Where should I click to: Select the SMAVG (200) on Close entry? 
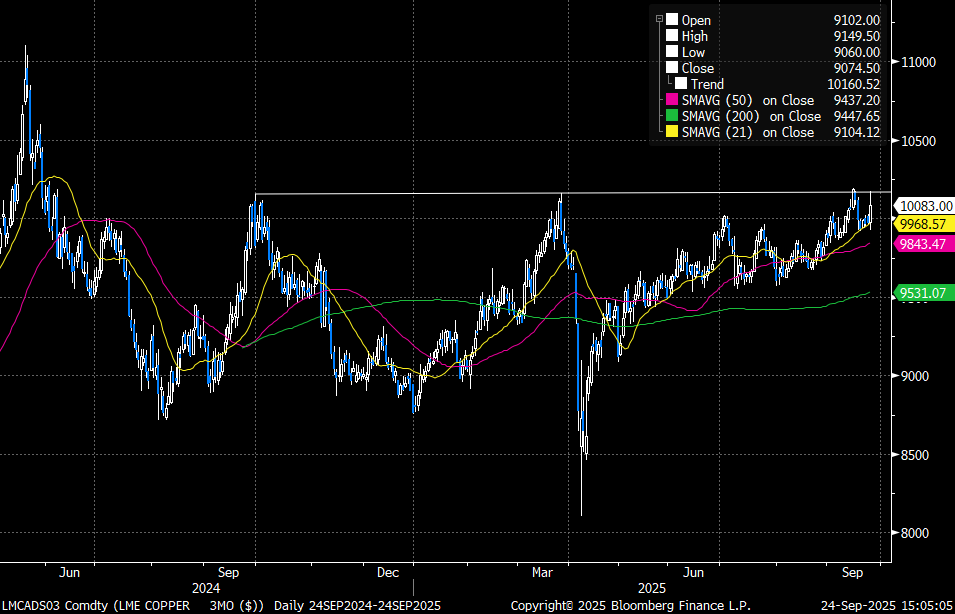750,116
